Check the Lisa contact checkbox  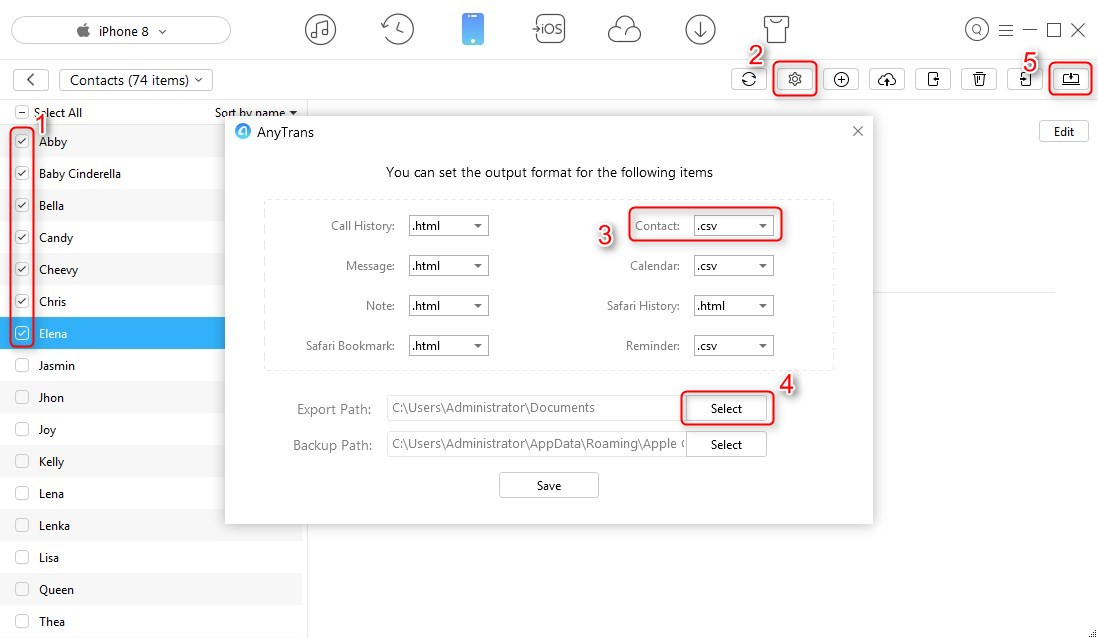coord(22,557)
